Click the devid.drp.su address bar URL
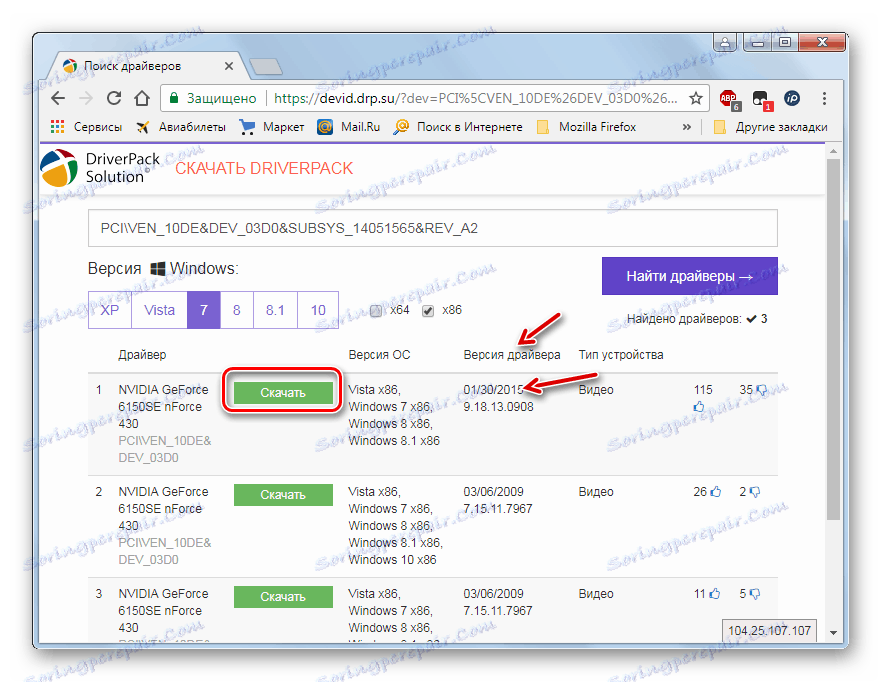The height and width of the screenshot is (682, 882). [x=475, y=98]
